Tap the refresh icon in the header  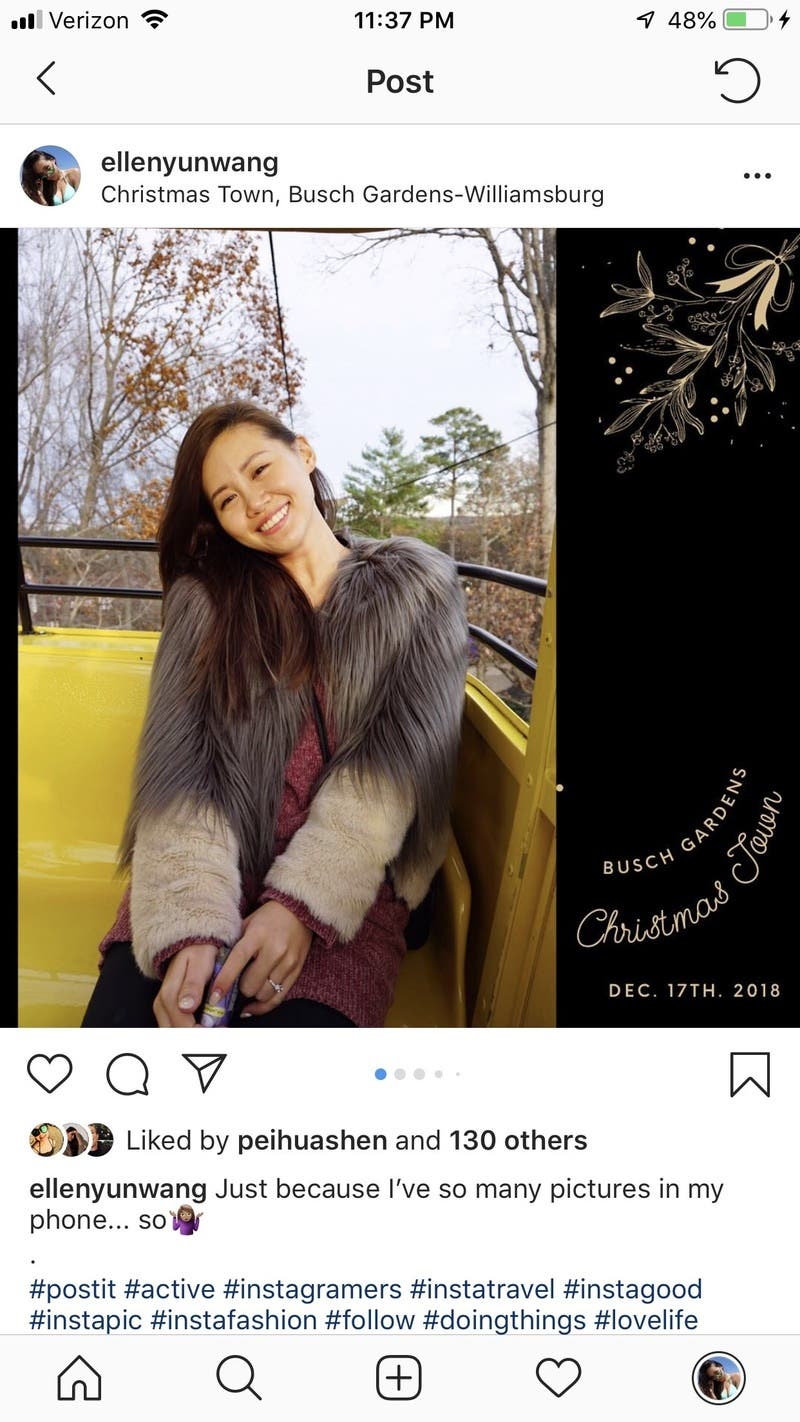[737, 80]
